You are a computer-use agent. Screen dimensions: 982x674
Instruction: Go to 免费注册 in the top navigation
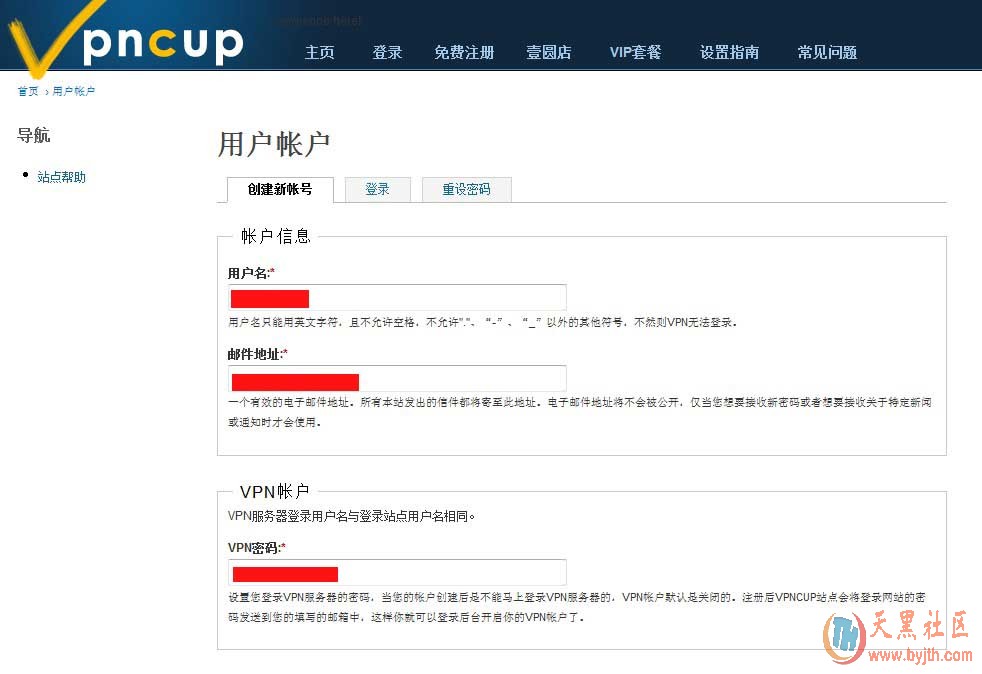click(464, 52)
